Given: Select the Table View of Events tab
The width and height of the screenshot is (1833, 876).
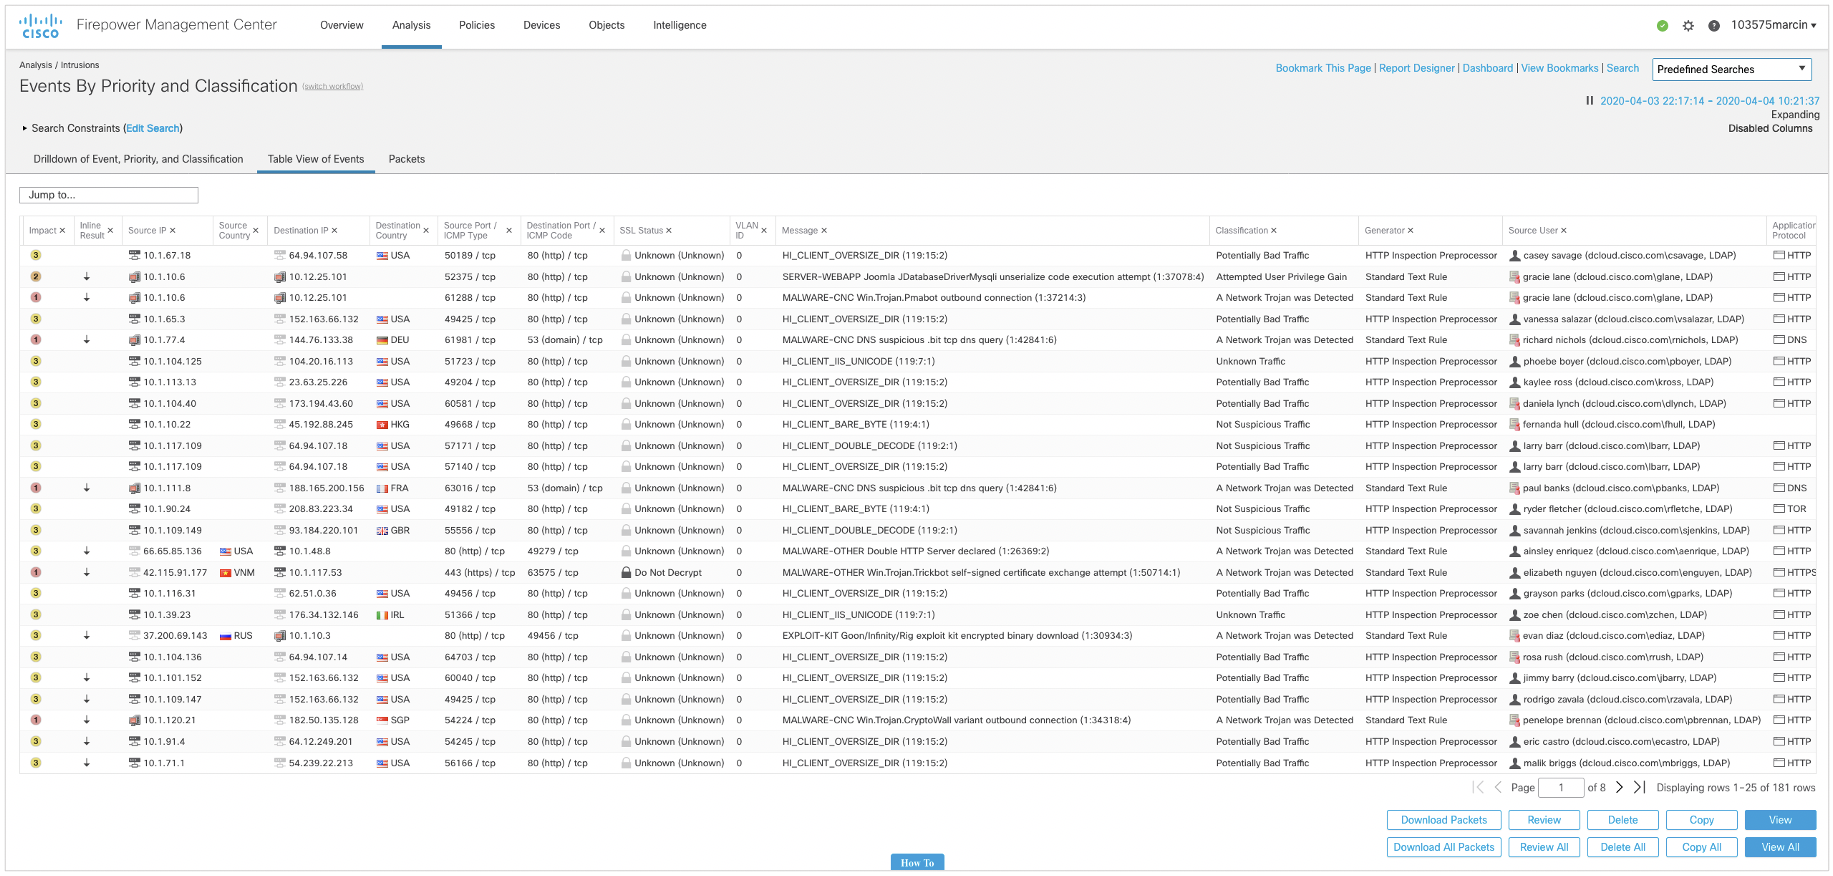Looking at the screenshot, I should pos(316,159).
